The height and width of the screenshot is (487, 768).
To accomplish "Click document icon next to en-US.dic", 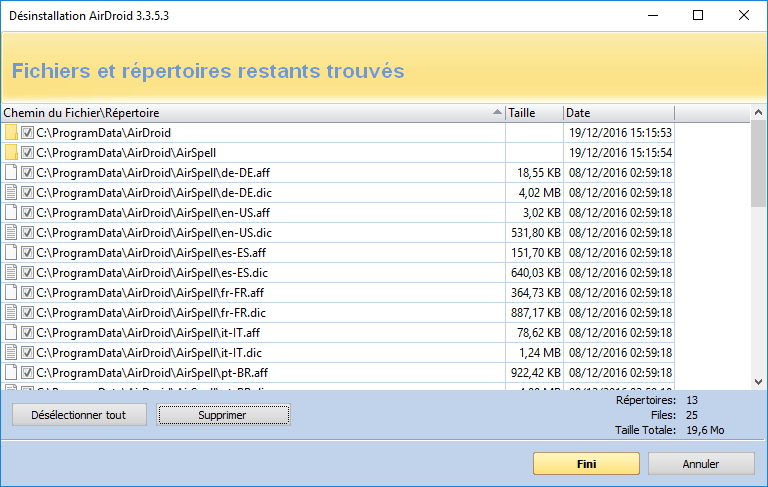I will (x=11, y=233).
